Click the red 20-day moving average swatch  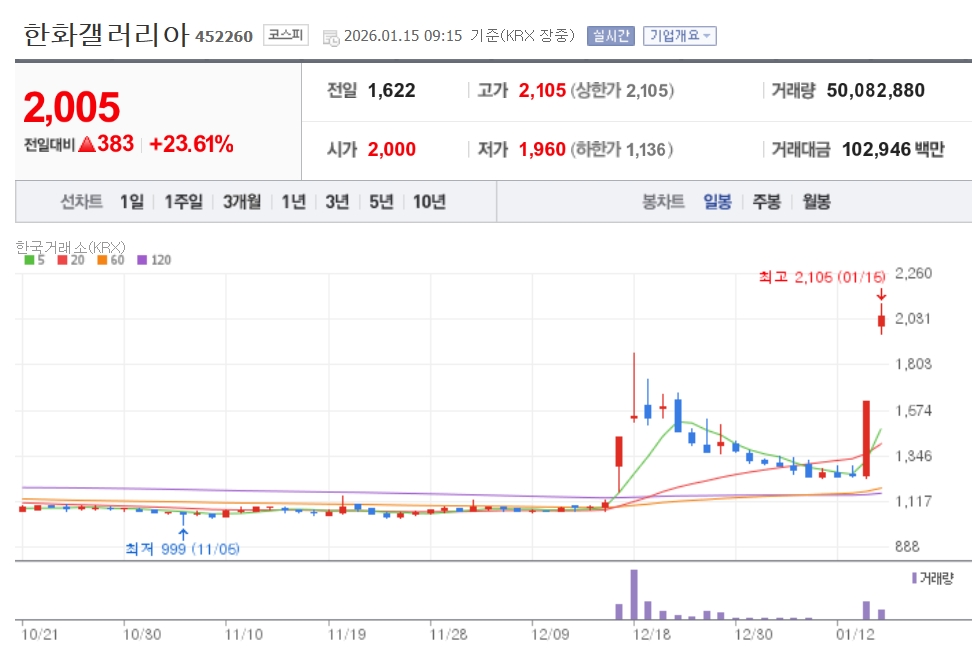tap(62, 260)
